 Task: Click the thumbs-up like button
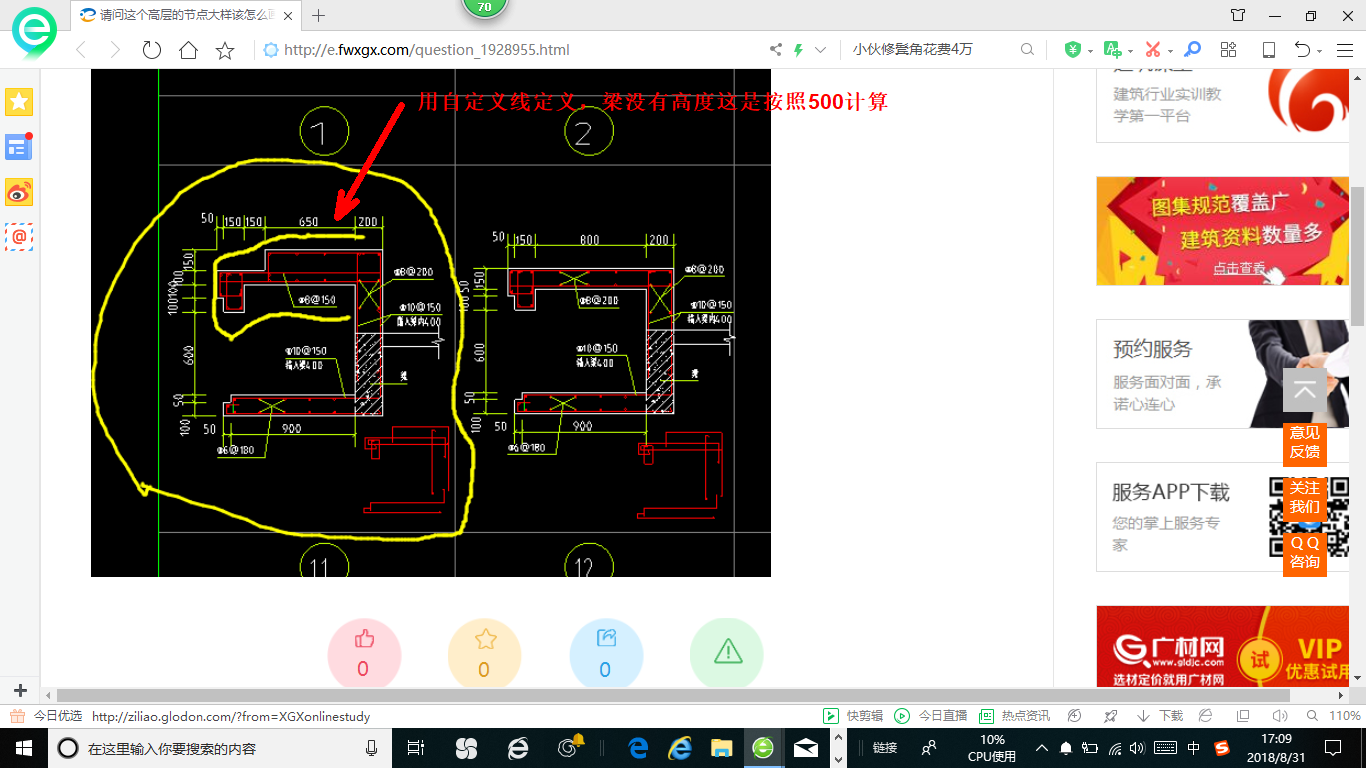pos(364,656)
